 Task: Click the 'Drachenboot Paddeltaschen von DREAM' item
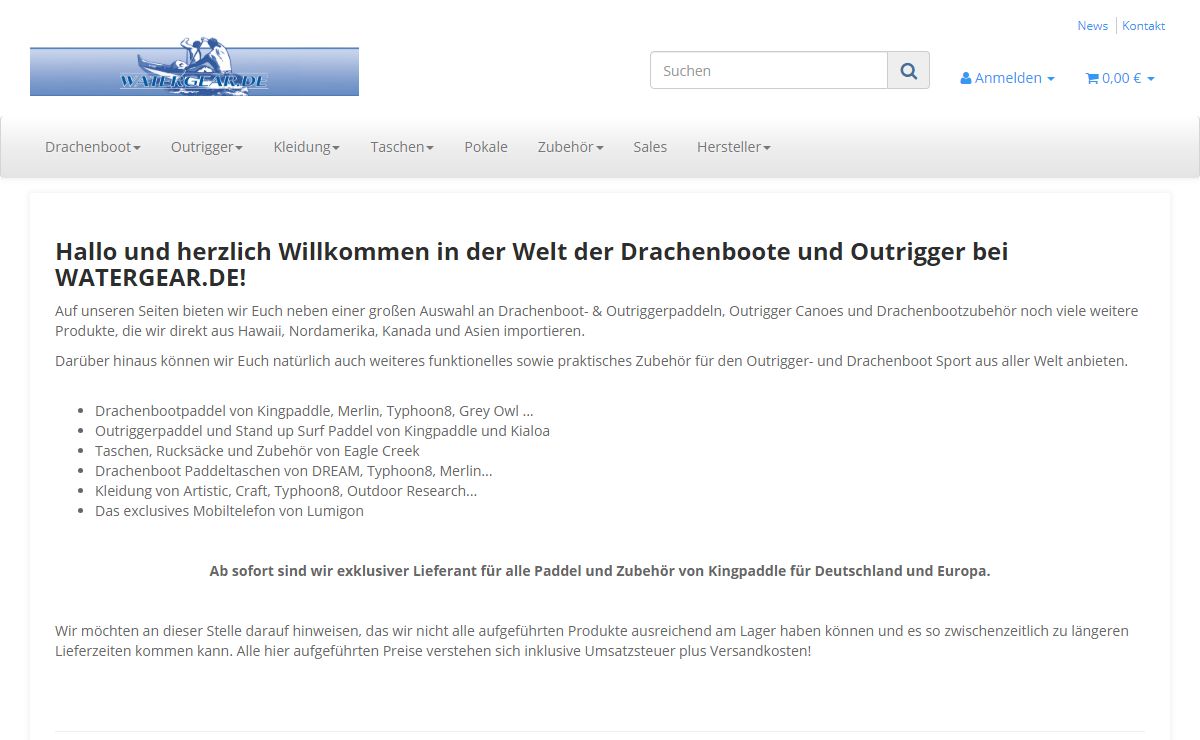click(294, 471)
